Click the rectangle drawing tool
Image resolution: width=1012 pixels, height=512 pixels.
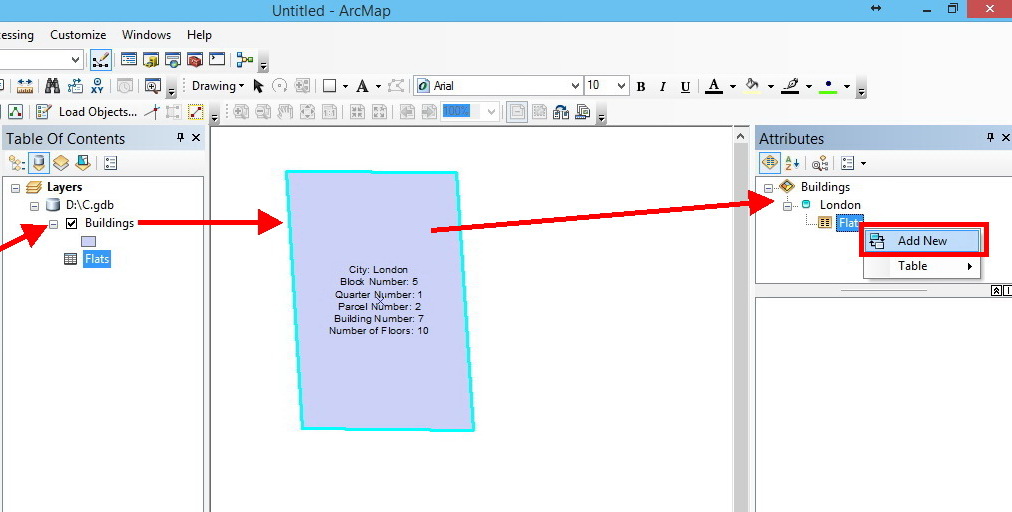pyautogui.click(x=329, y=86)
